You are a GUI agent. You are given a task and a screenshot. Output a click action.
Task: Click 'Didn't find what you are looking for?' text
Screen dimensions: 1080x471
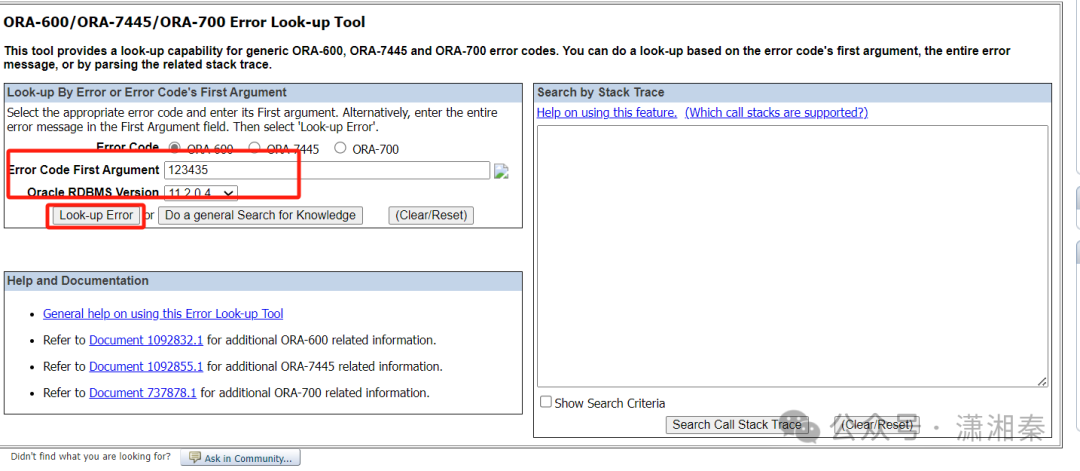[x=90, y=457]
